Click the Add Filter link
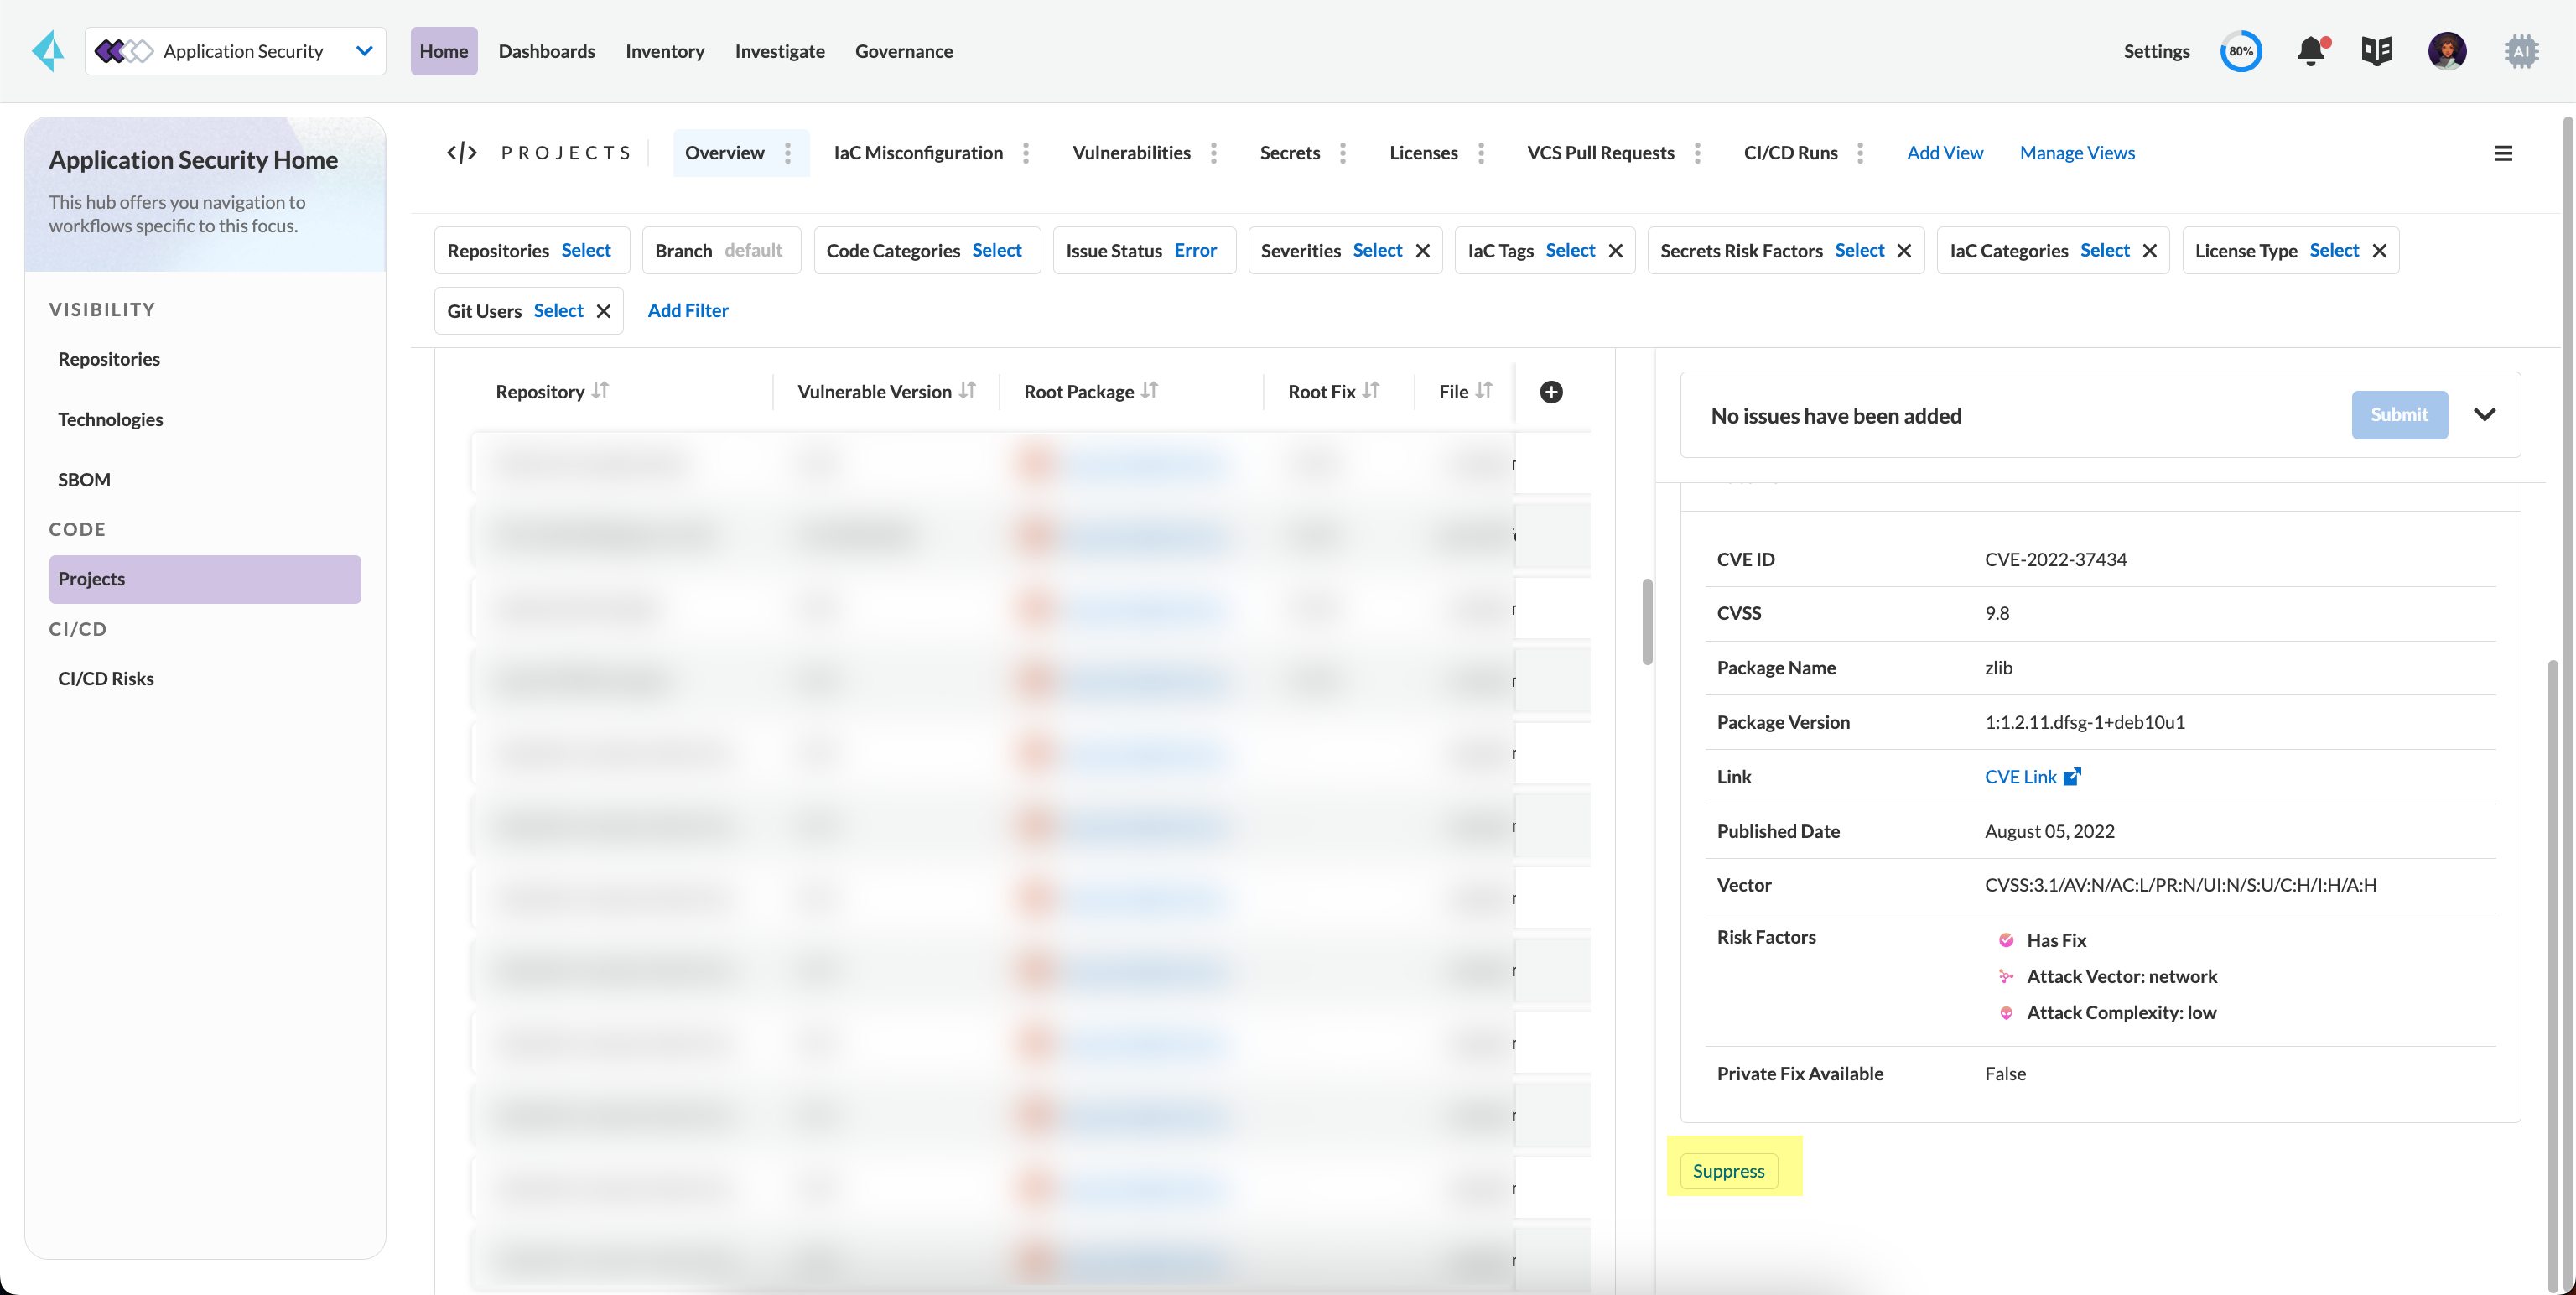 [x=688, y=310]
